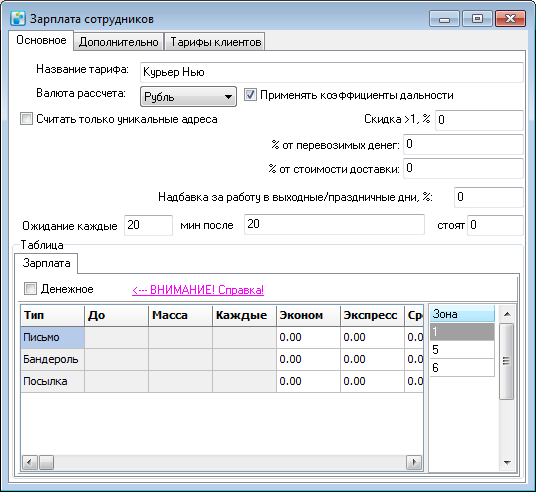Click the table's left scroll arrow
The width and height of the screenshot is (536, 492).
point(30,463)
